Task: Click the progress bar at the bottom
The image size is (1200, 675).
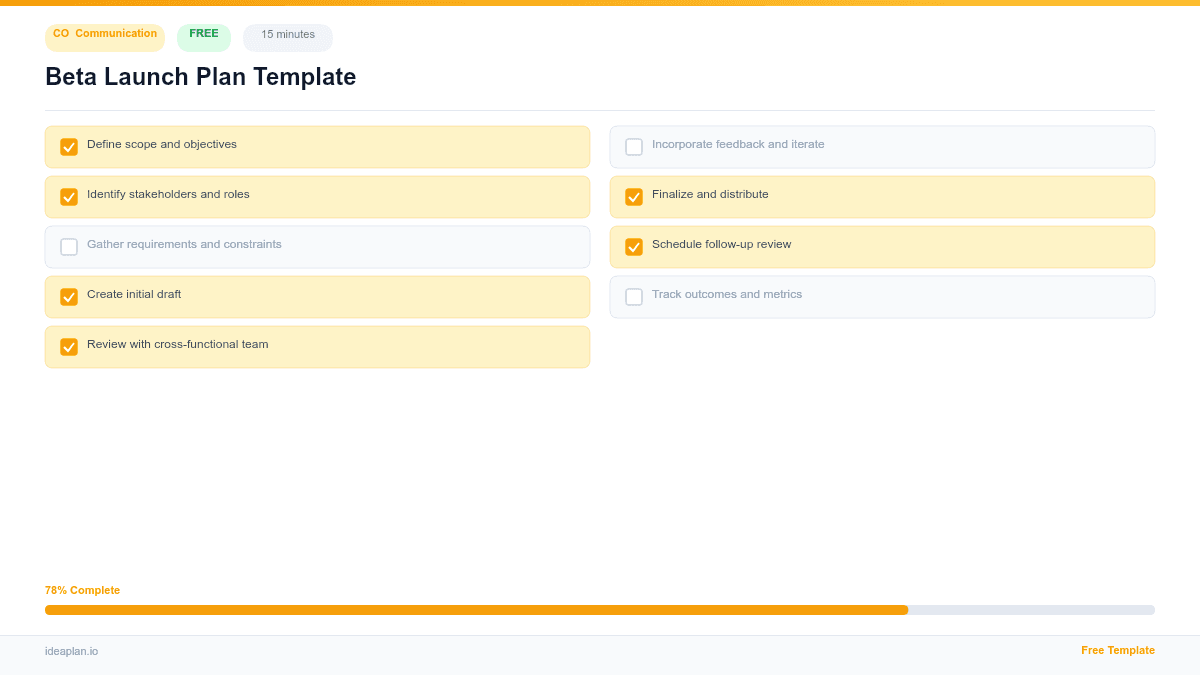Action: [600, 609]
